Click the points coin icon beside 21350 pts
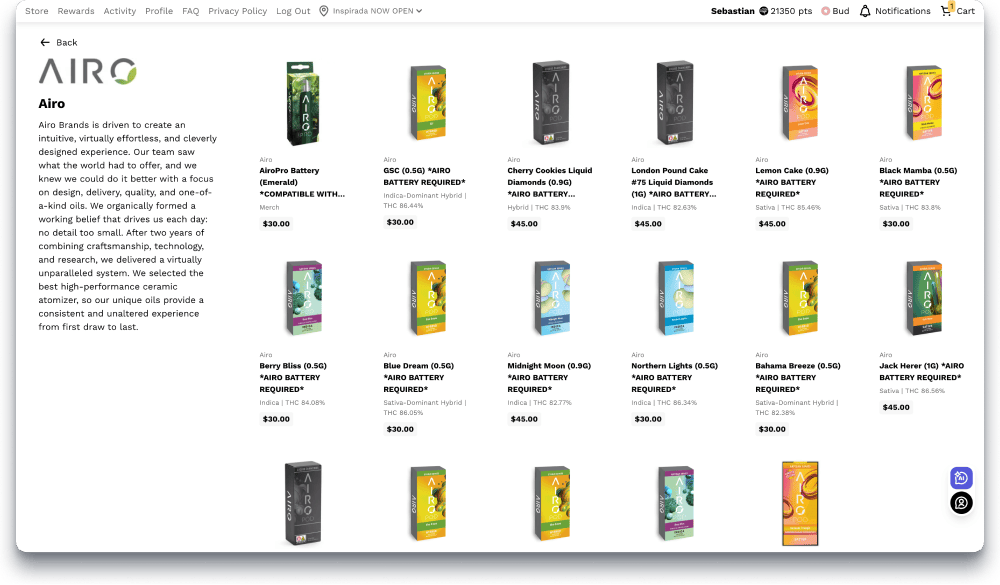1000x585 pixels. tap(763, 11)
